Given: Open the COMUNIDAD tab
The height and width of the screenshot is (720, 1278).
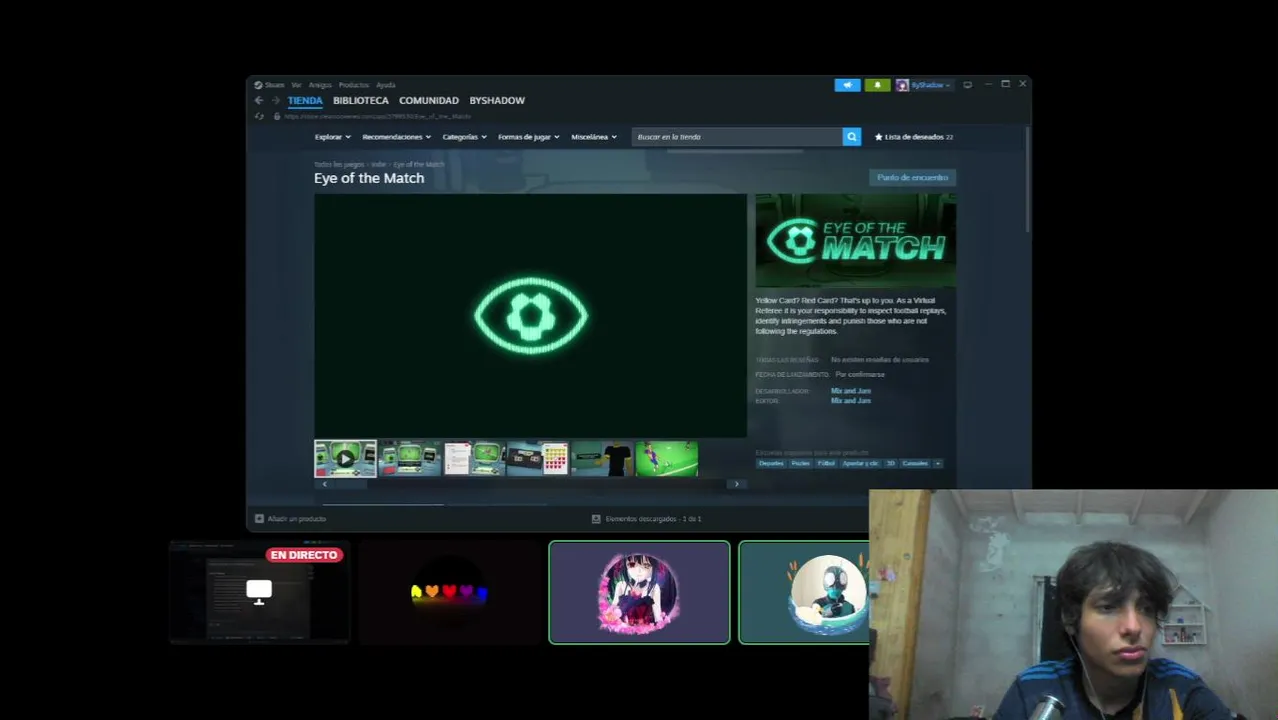Looking at the screenshot, I should click(429, 101).
